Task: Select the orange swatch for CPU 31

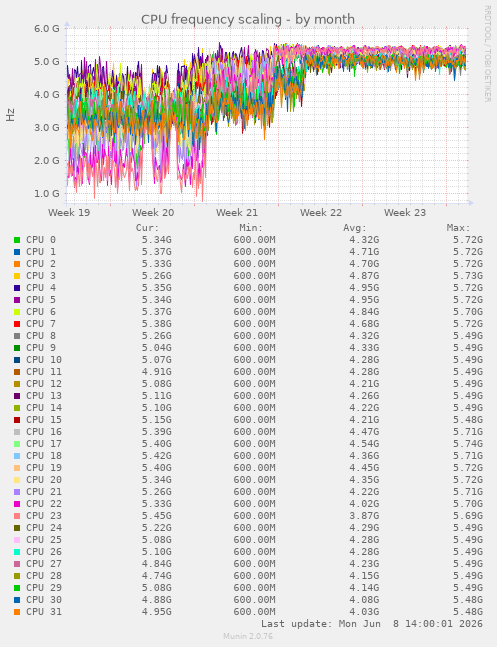Action: point(17,611)
